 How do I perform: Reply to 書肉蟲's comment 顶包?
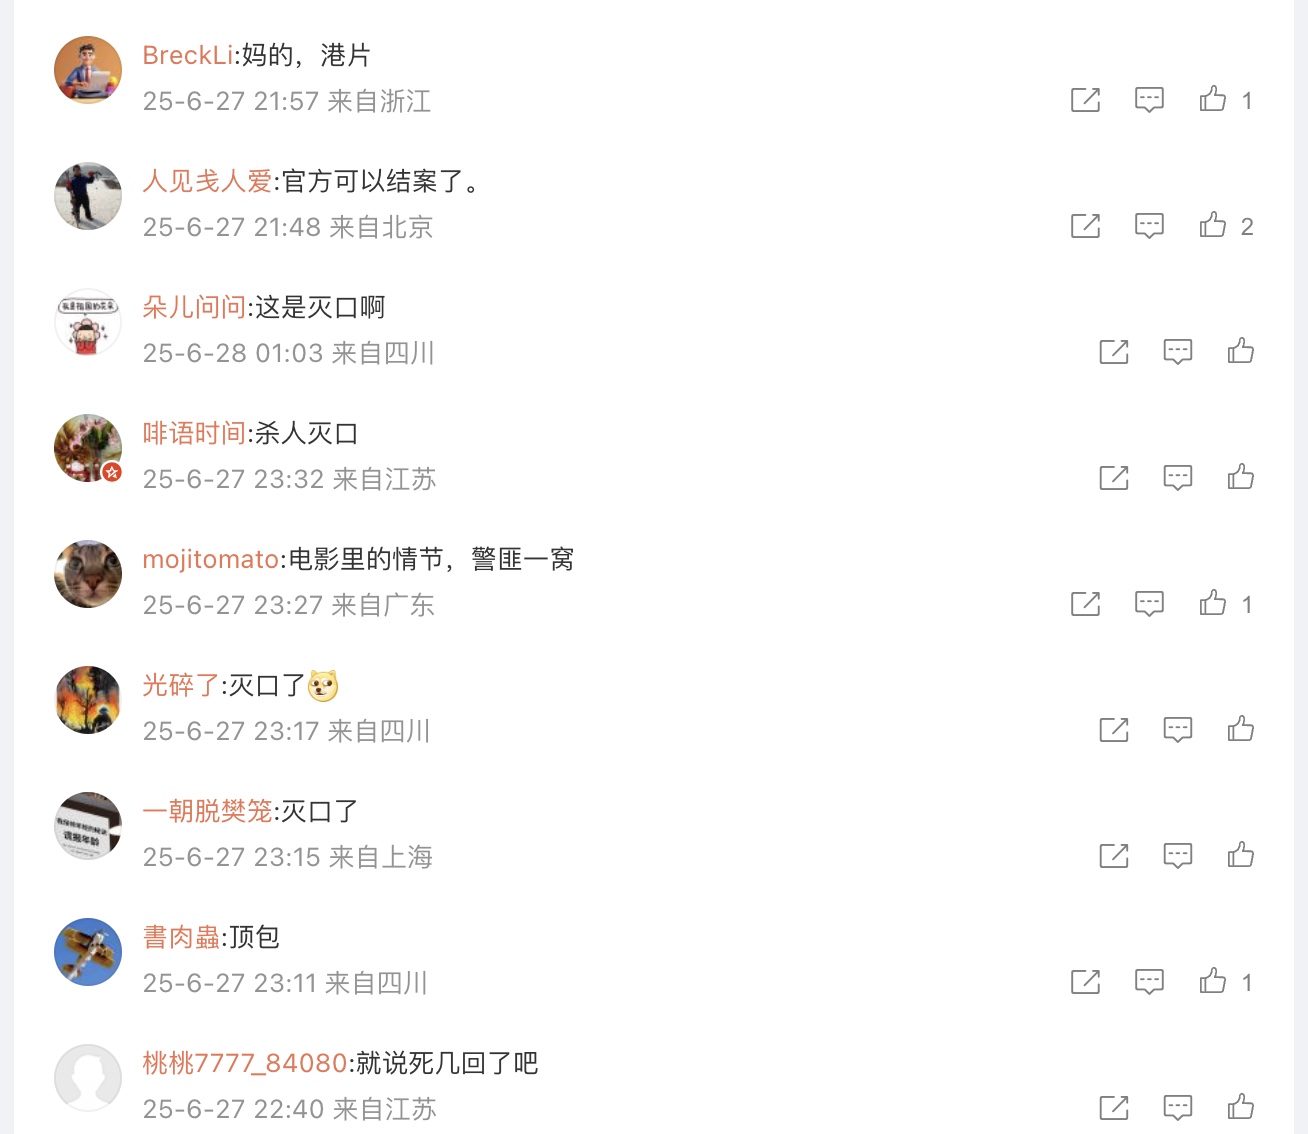pyautogui.click(x=1149, y=981)
